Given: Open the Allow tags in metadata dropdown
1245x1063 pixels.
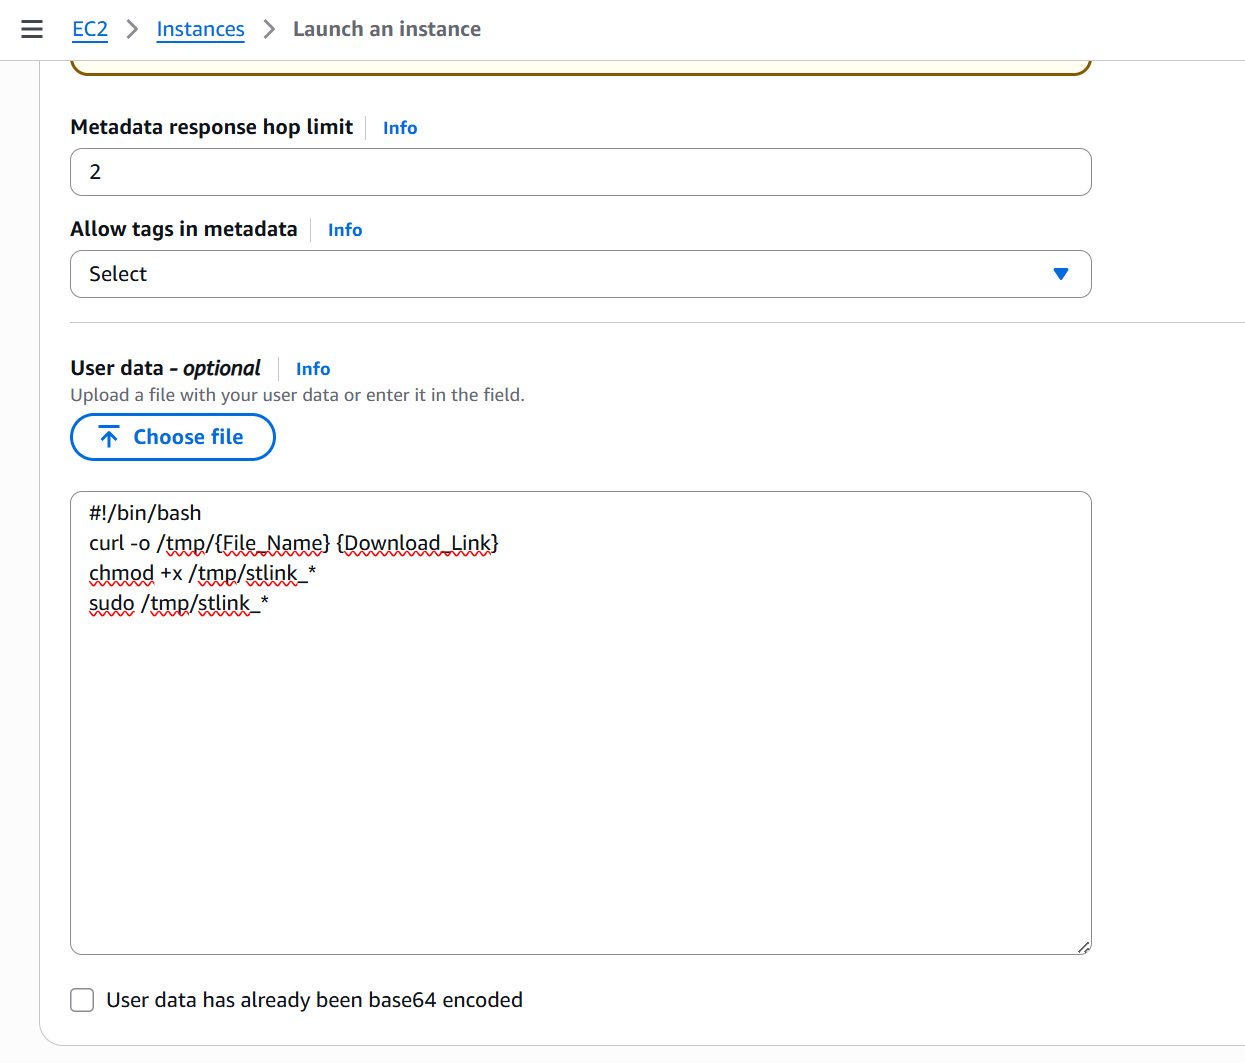Looking at the screenshot, I should [580, 273].
